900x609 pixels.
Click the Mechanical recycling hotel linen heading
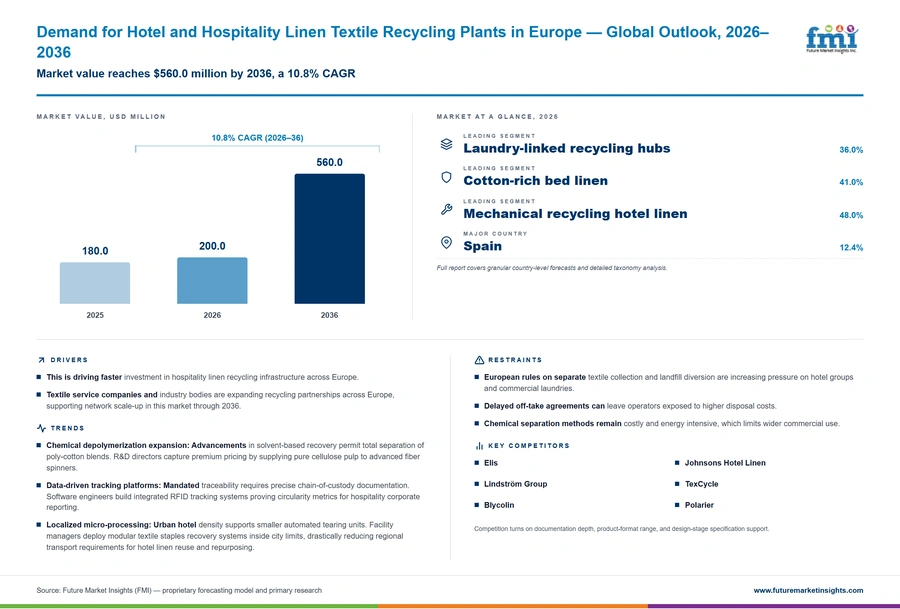[x=575, y=214]
